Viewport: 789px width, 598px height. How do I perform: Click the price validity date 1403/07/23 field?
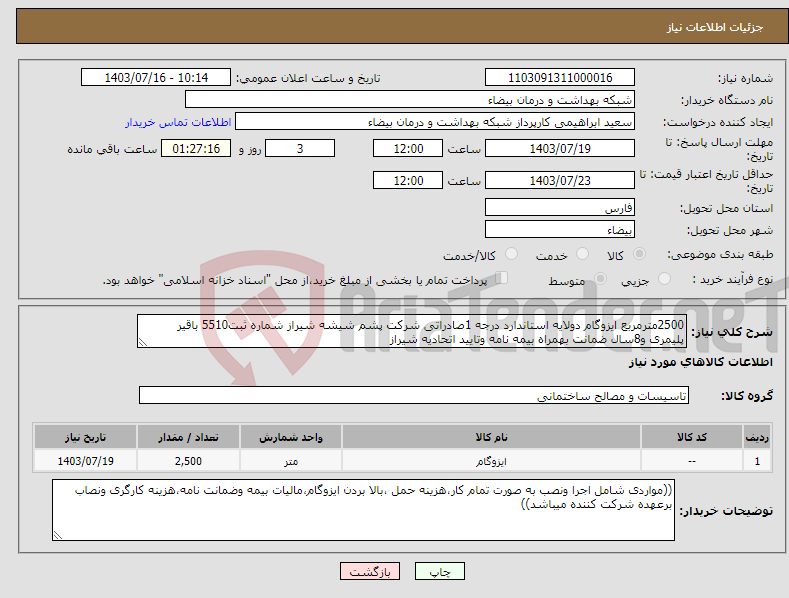point(560,180)
